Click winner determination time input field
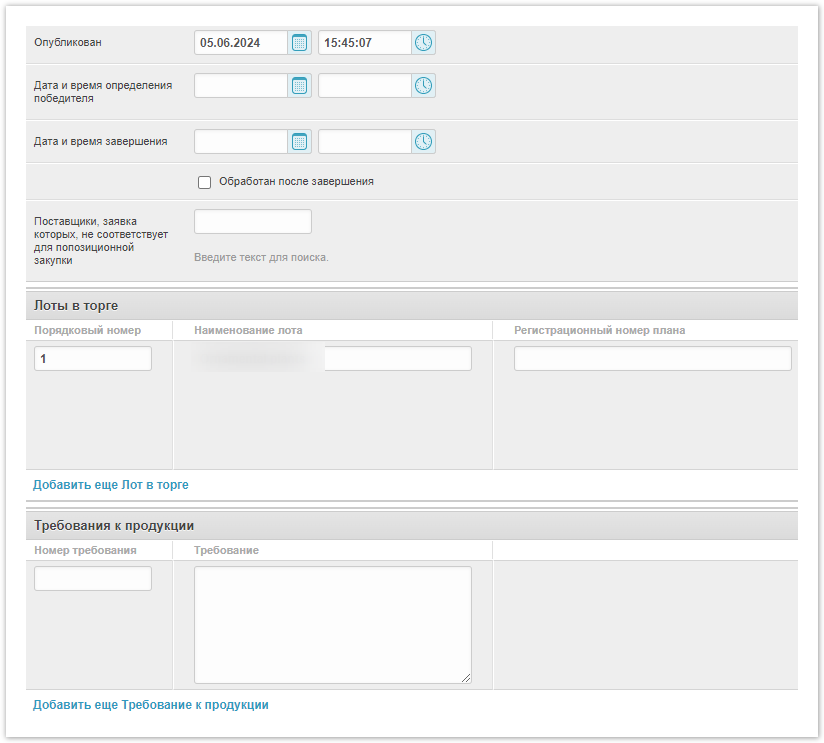Viewport: 824px width, 743px height. (364, 86)
